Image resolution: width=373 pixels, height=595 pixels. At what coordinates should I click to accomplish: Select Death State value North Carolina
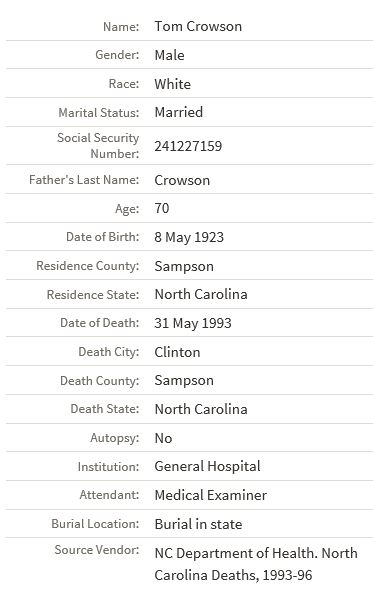point(201,409)
